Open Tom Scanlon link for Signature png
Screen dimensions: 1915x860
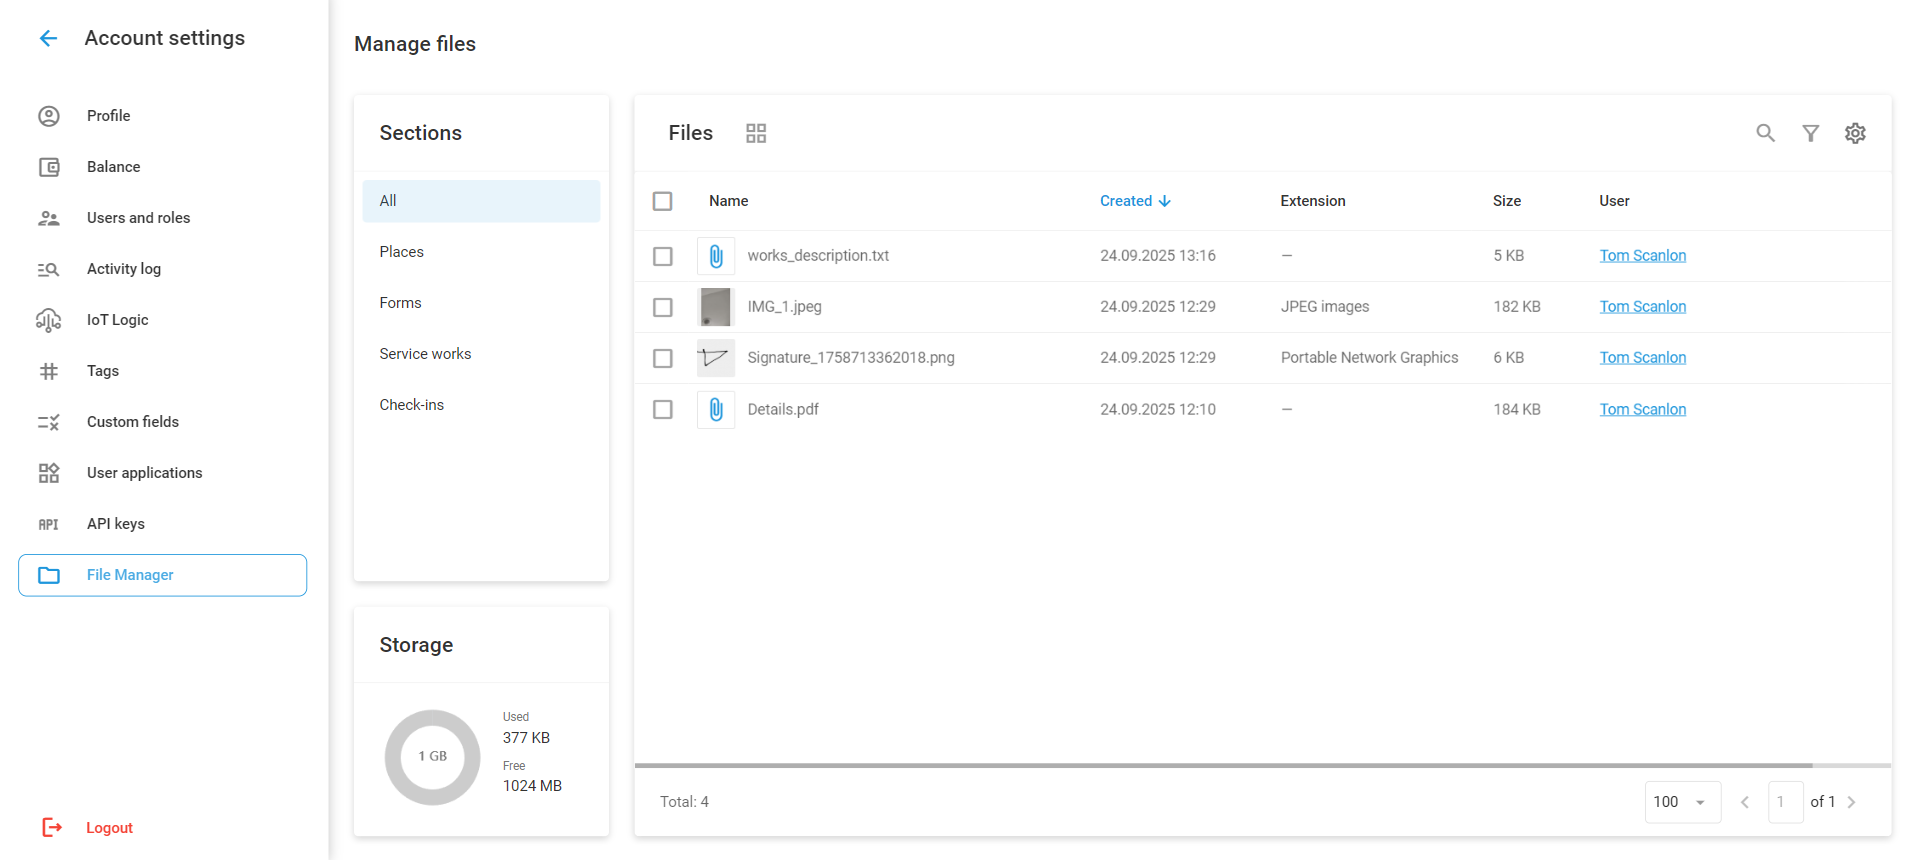pos(1642,358)
